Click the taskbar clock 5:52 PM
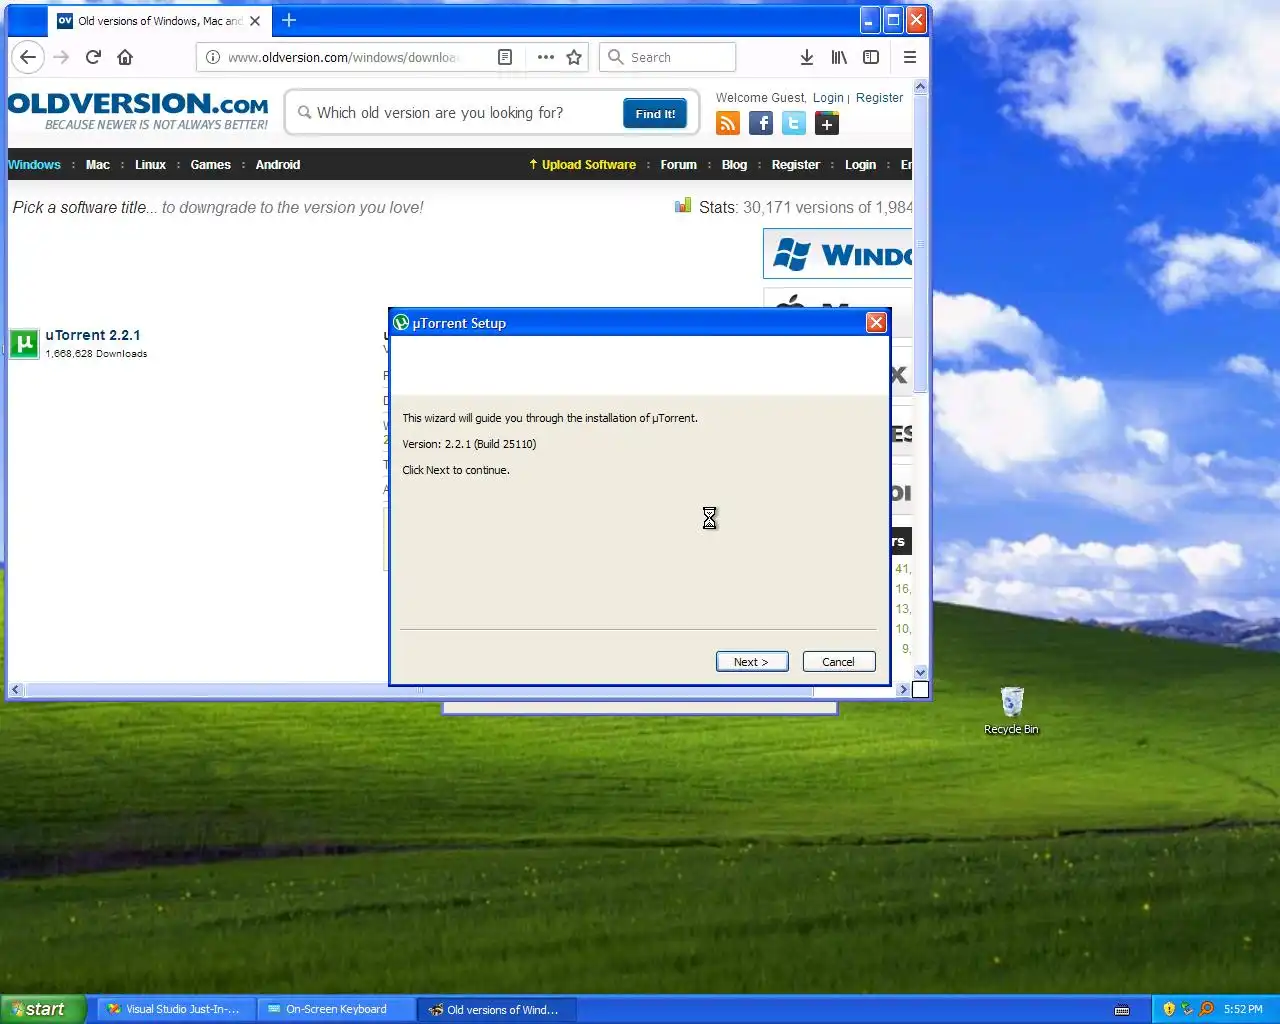Screen dimensions: 1280x1024 (1243, 1009)
